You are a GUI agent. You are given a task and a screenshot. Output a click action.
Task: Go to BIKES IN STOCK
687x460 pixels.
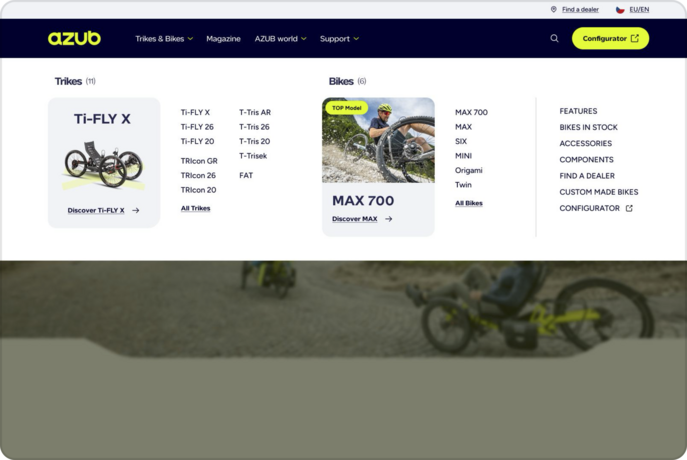pyautogui.click(x=588, y=127)
